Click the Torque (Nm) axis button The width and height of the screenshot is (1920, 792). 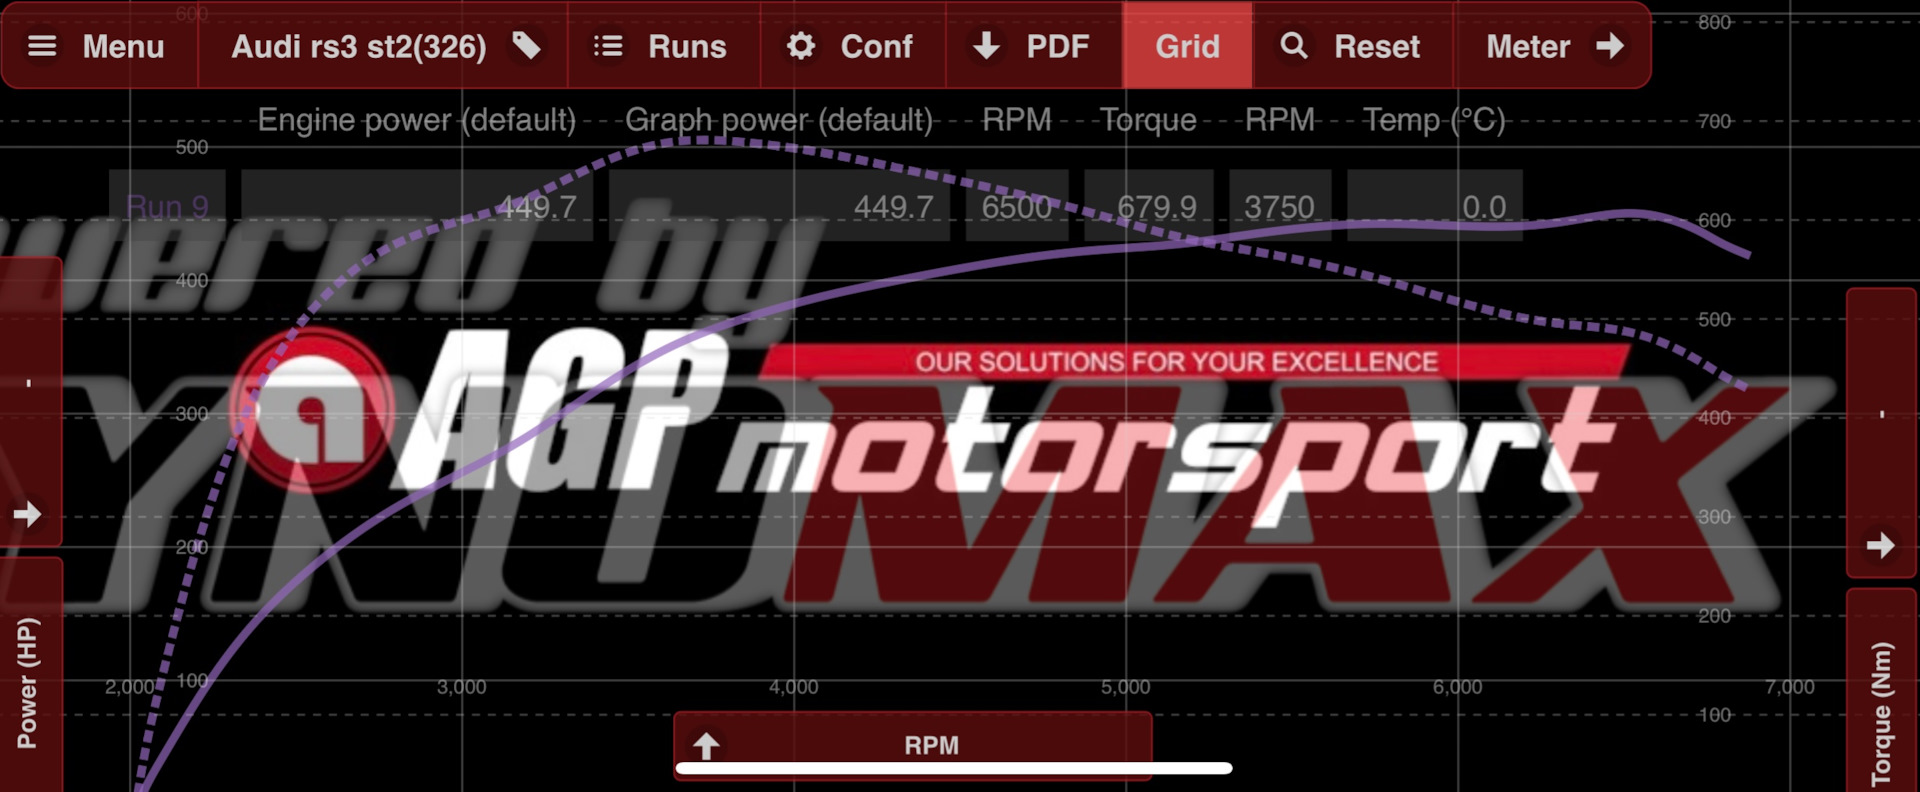pyautogui.click(x=1882, y=692)
